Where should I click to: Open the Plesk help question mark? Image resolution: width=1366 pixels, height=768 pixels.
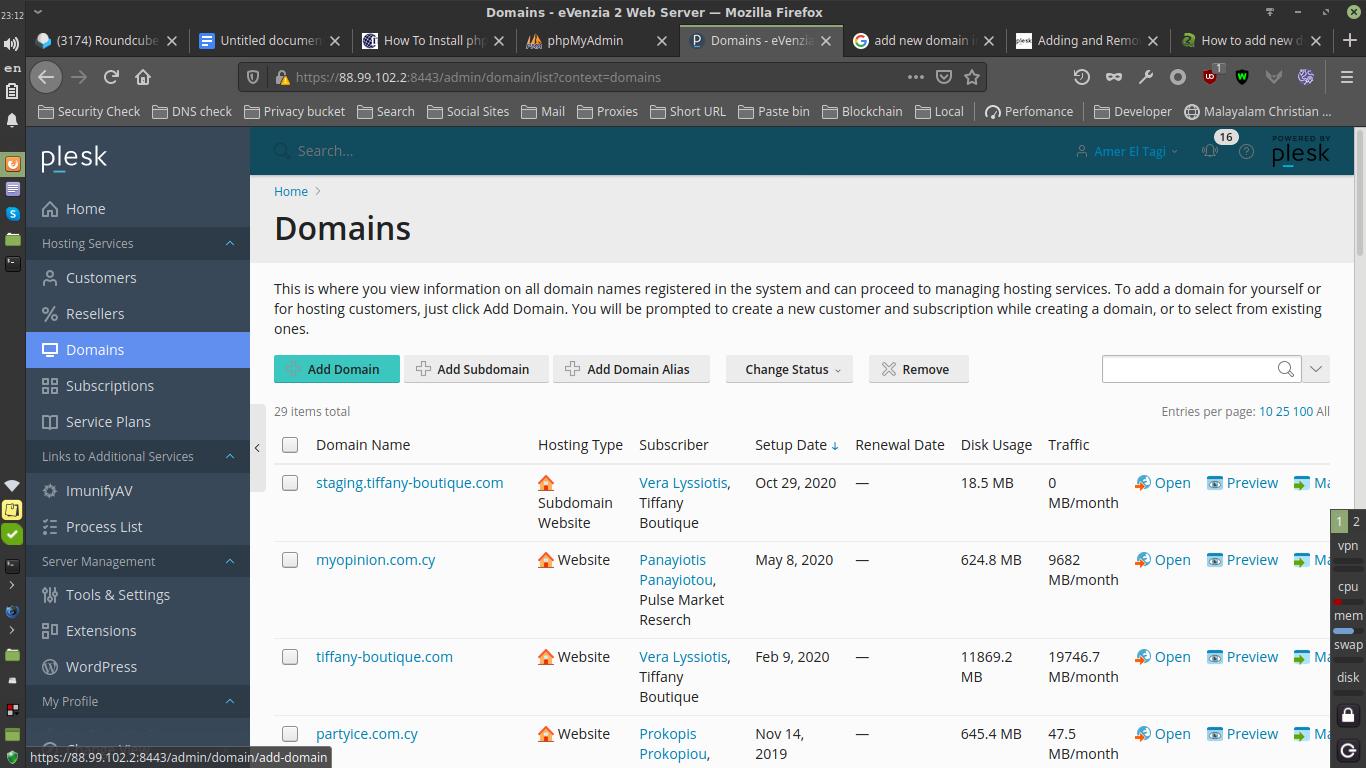[x=1246, y=152]
